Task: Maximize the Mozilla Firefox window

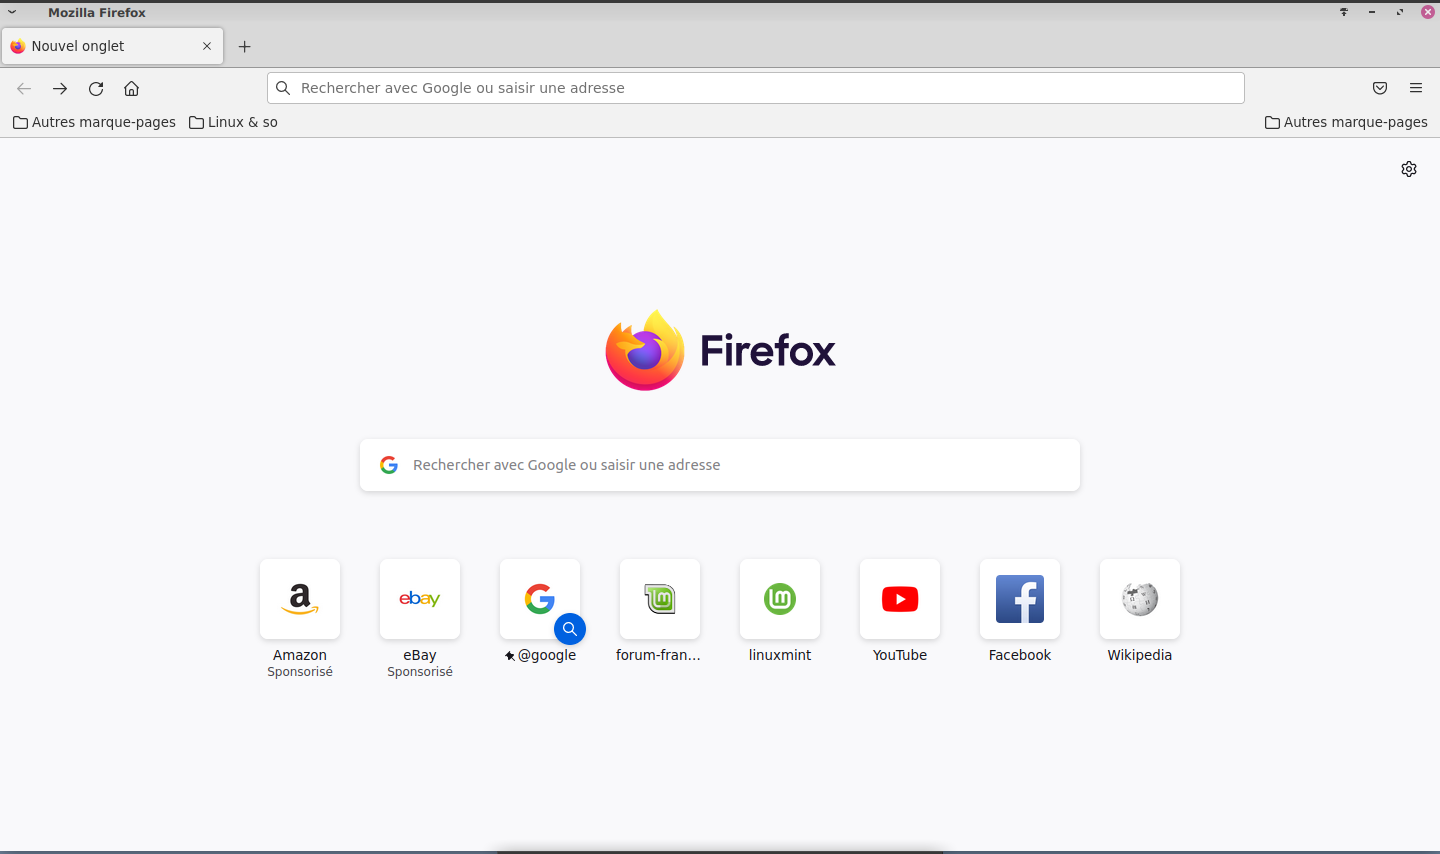Action: [x=1400, y=12]
